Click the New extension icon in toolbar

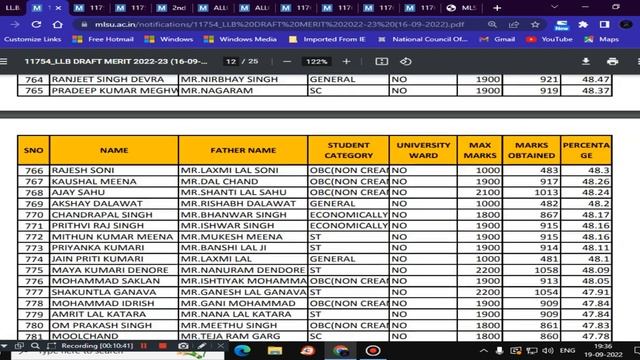(x=562, y=25)
